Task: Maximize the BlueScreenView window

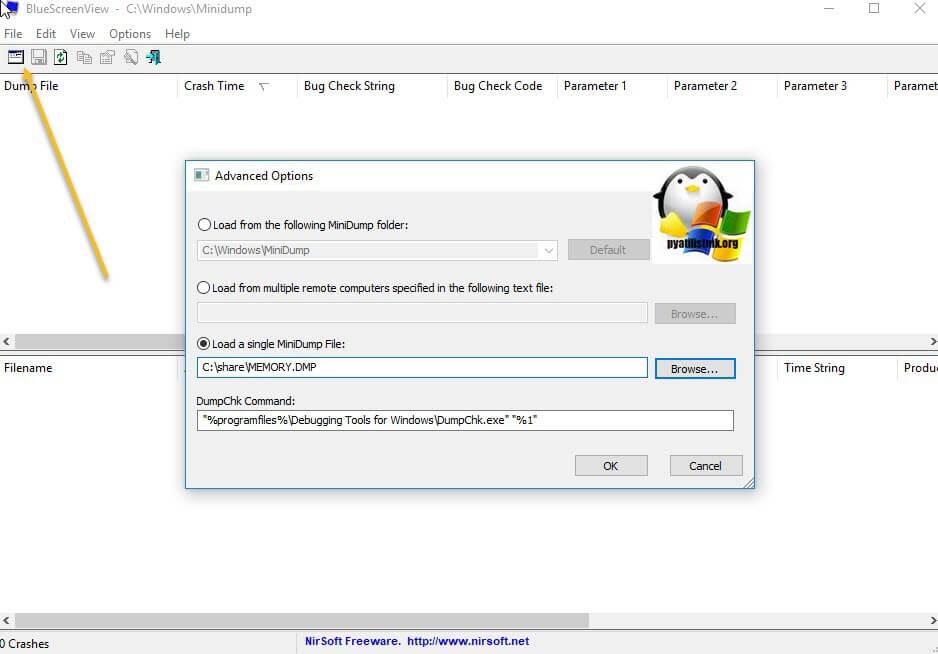Action: pyautogui.click(x=874, y=8)
